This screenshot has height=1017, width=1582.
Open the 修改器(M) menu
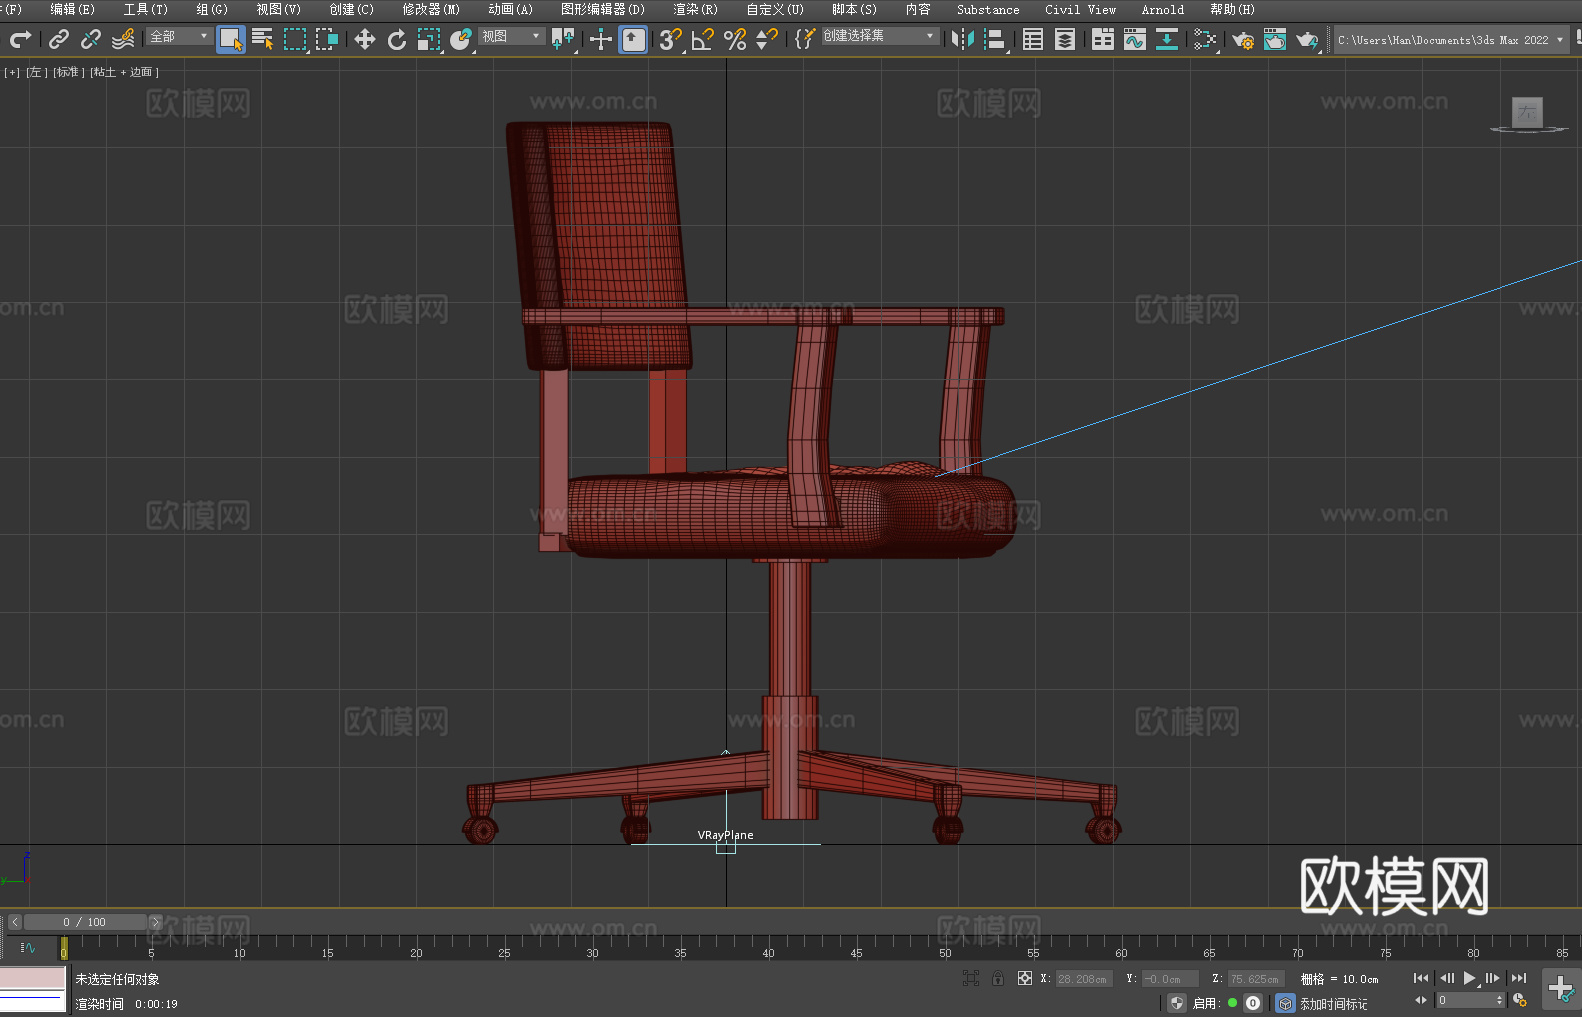pos(431,9)
